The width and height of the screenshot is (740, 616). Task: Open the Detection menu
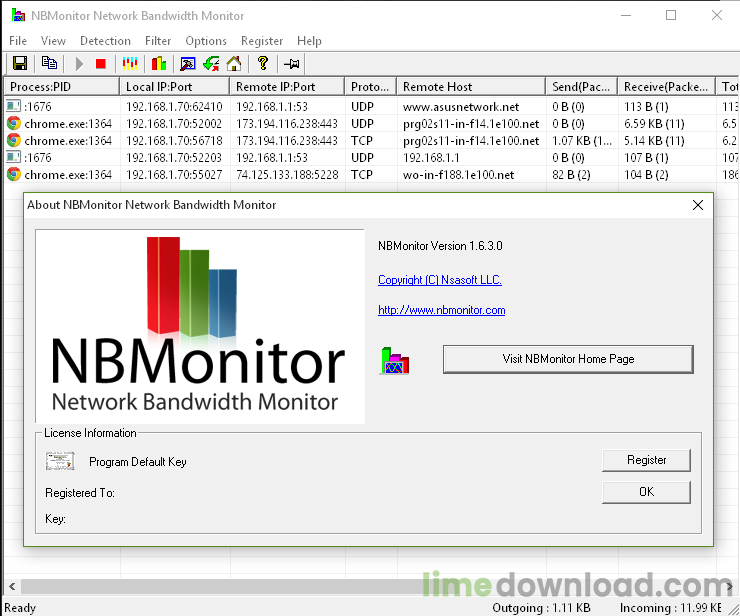click(105, 41)
